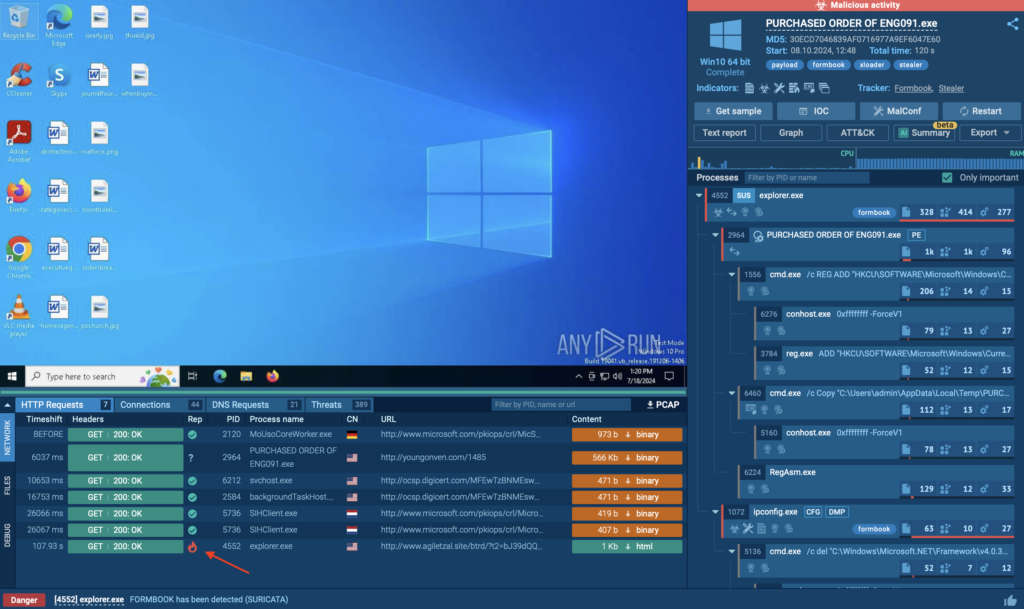The image size is (1024, 609).
Task: Click the document indicator icon beside Indicators
Action: point(749,88)
